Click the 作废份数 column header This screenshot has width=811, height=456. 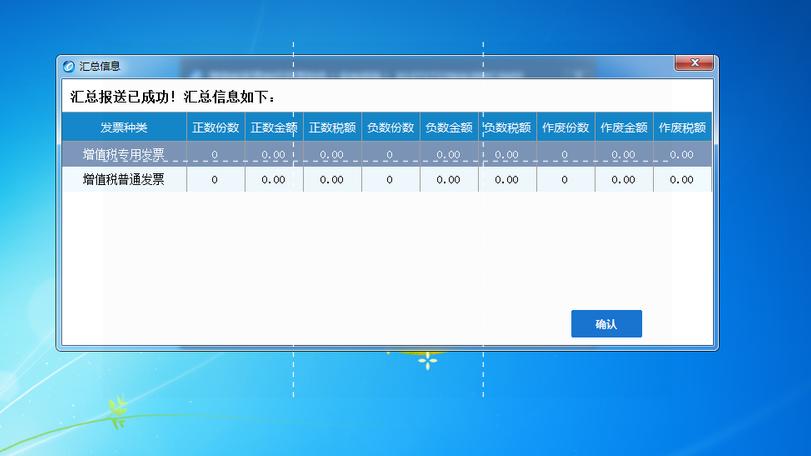[x=566, y=127]
